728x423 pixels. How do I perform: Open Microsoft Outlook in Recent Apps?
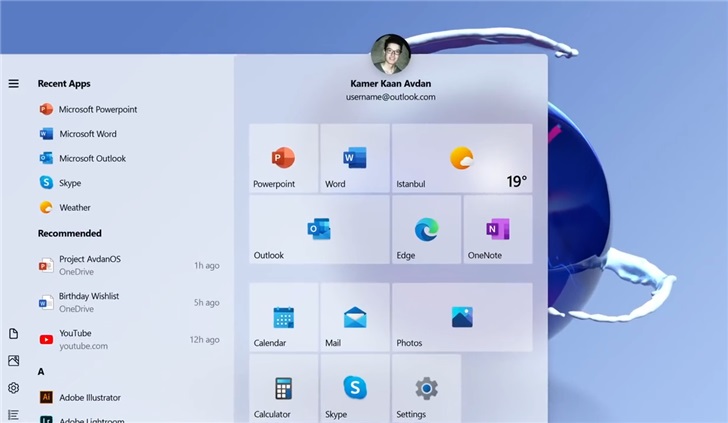point(83,158)
